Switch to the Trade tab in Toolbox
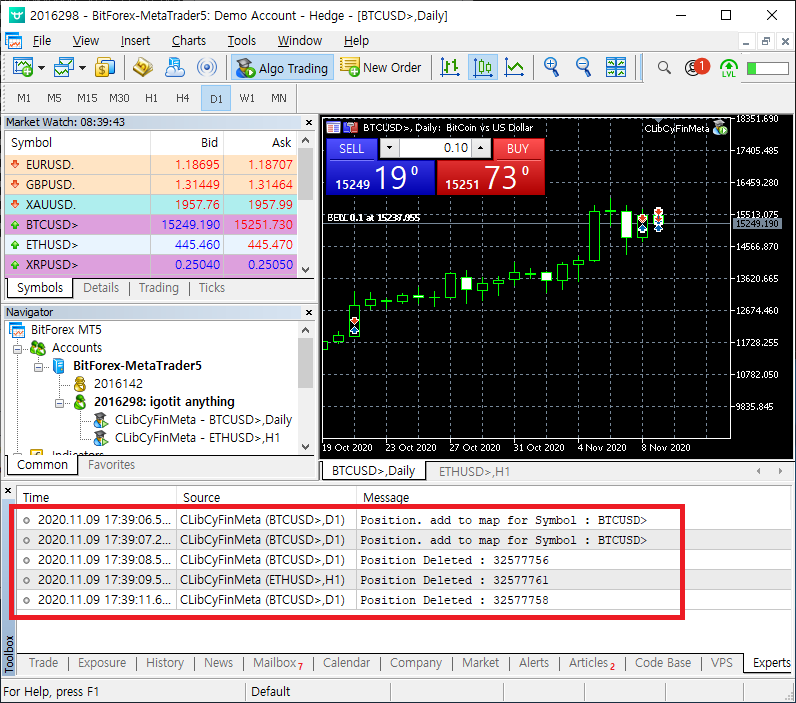The width and height of the screenshot is (796, 703). (x=43, y=663)
